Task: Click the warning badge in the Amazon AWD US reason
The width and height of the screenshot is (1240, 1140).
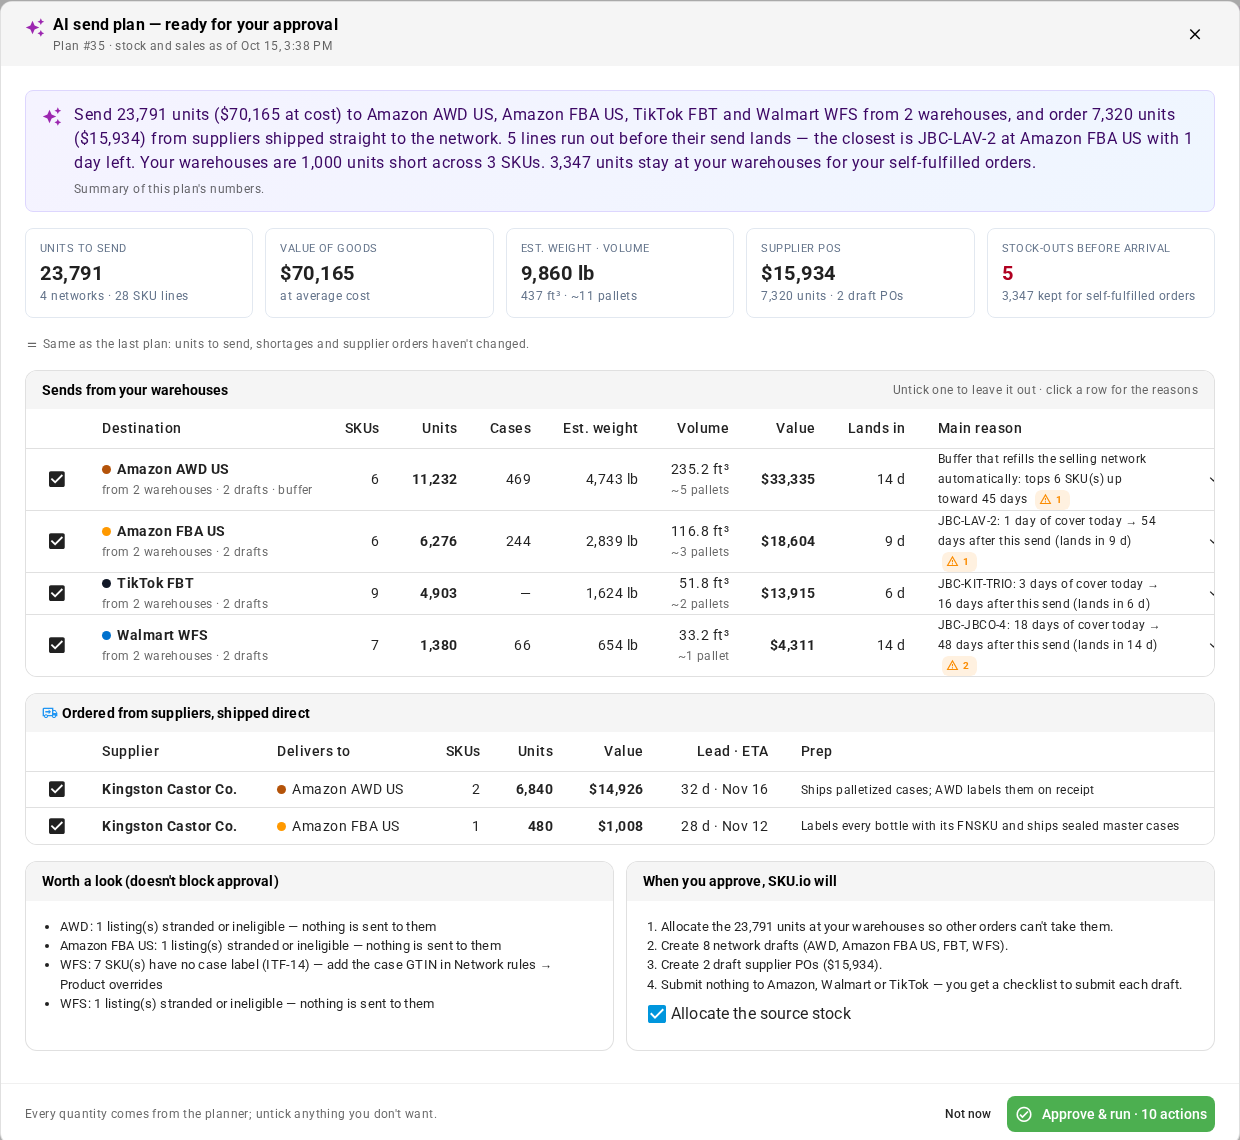Action: tap(1051, 500)
